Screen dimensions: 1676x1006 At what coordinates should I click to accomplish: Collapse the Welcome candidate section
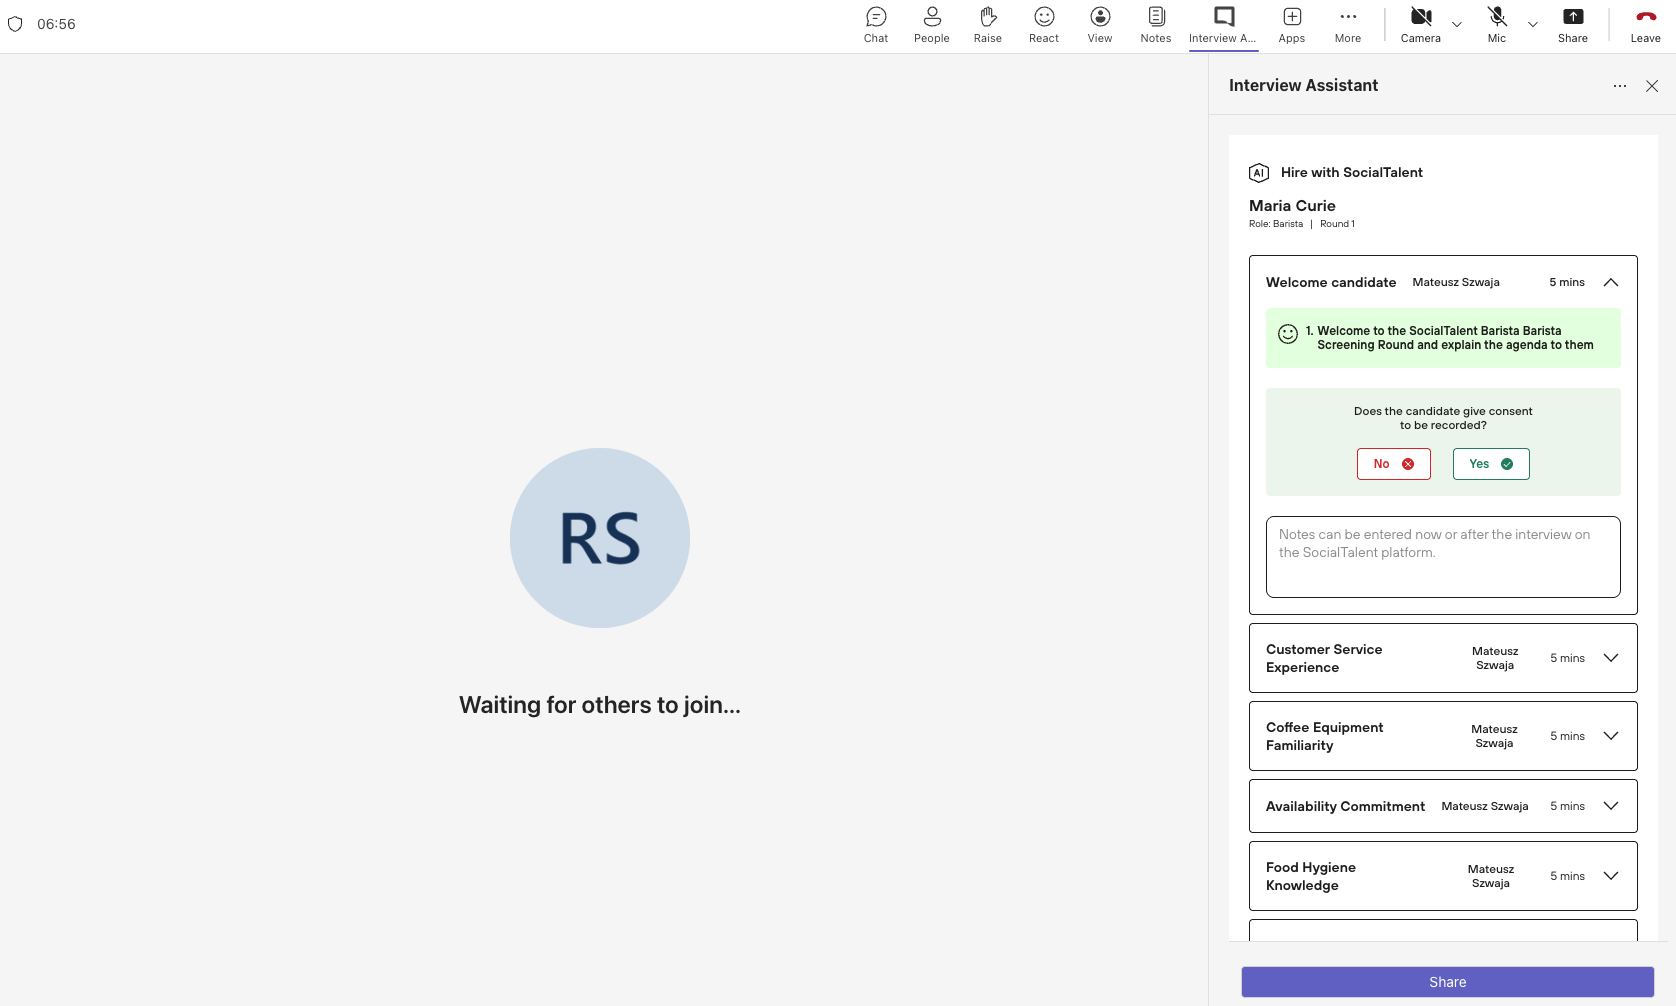tap(1610, 283)
